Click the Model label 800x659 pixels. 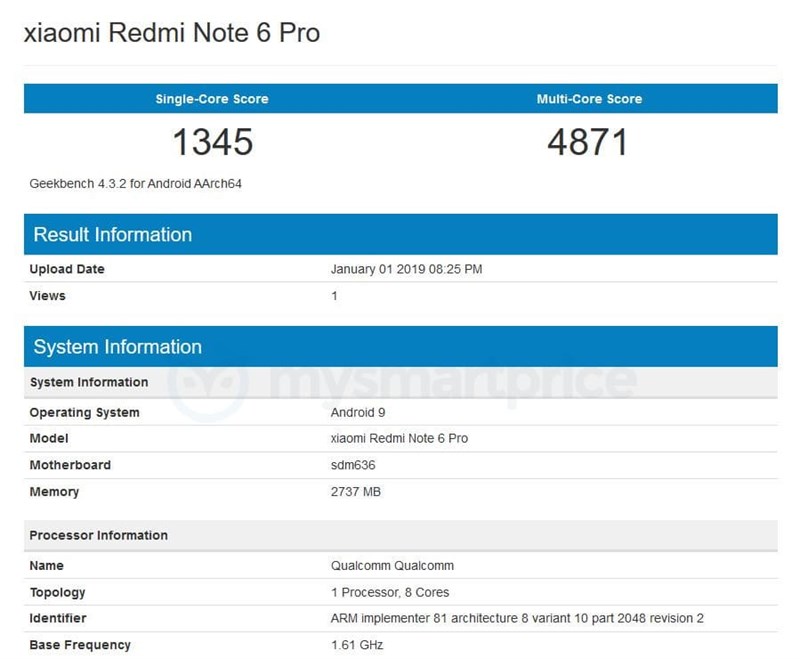point(49,438)
